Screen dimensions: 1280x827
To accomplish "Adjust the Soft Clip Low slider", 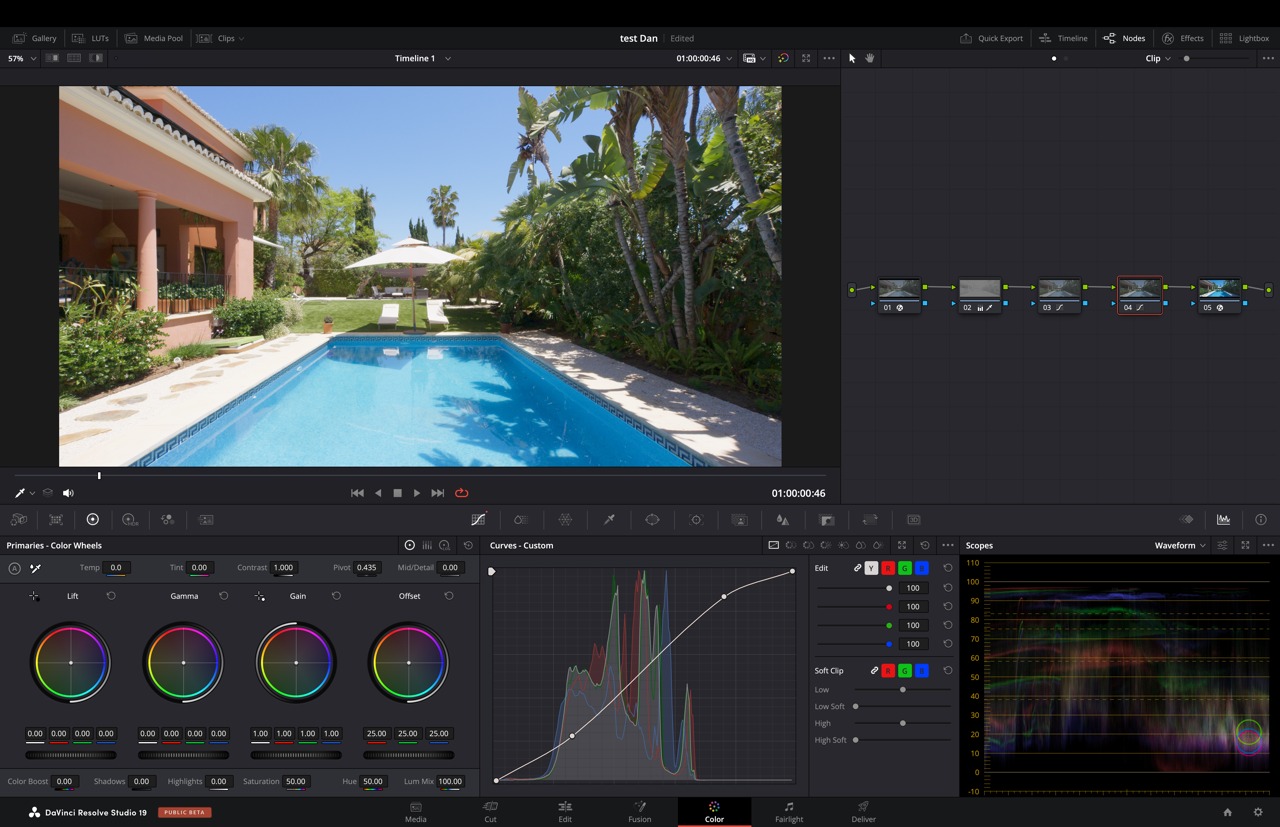I will [x=903, y=690].
